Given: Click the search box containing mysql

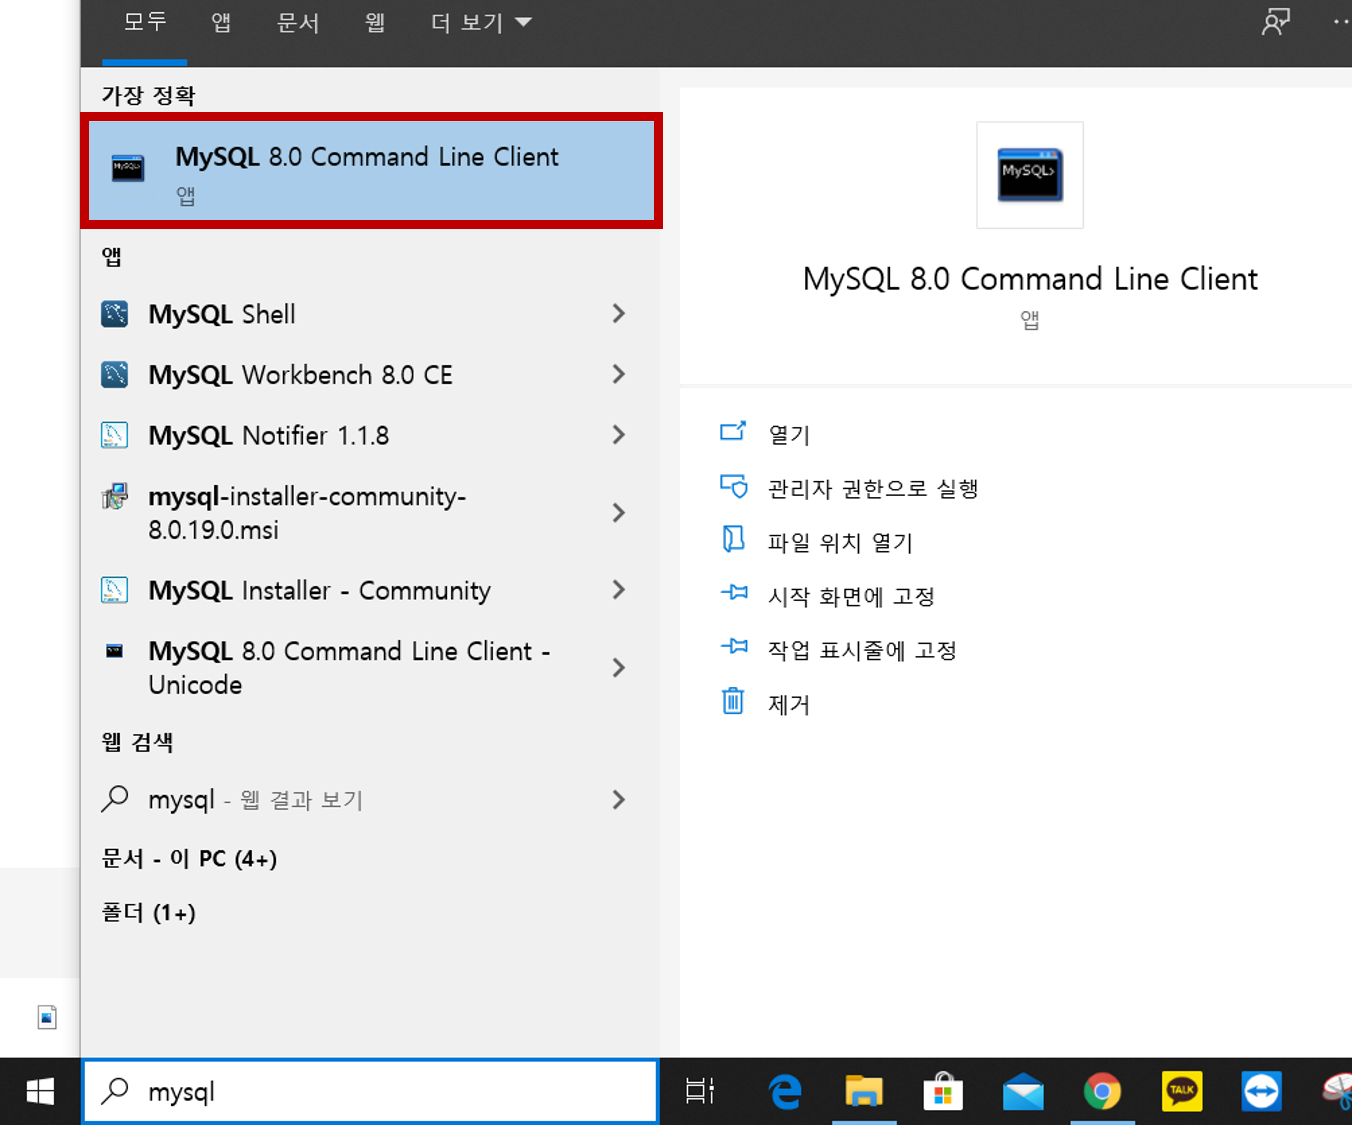Looking at the screenshot, I should (x=370, y=1091).
